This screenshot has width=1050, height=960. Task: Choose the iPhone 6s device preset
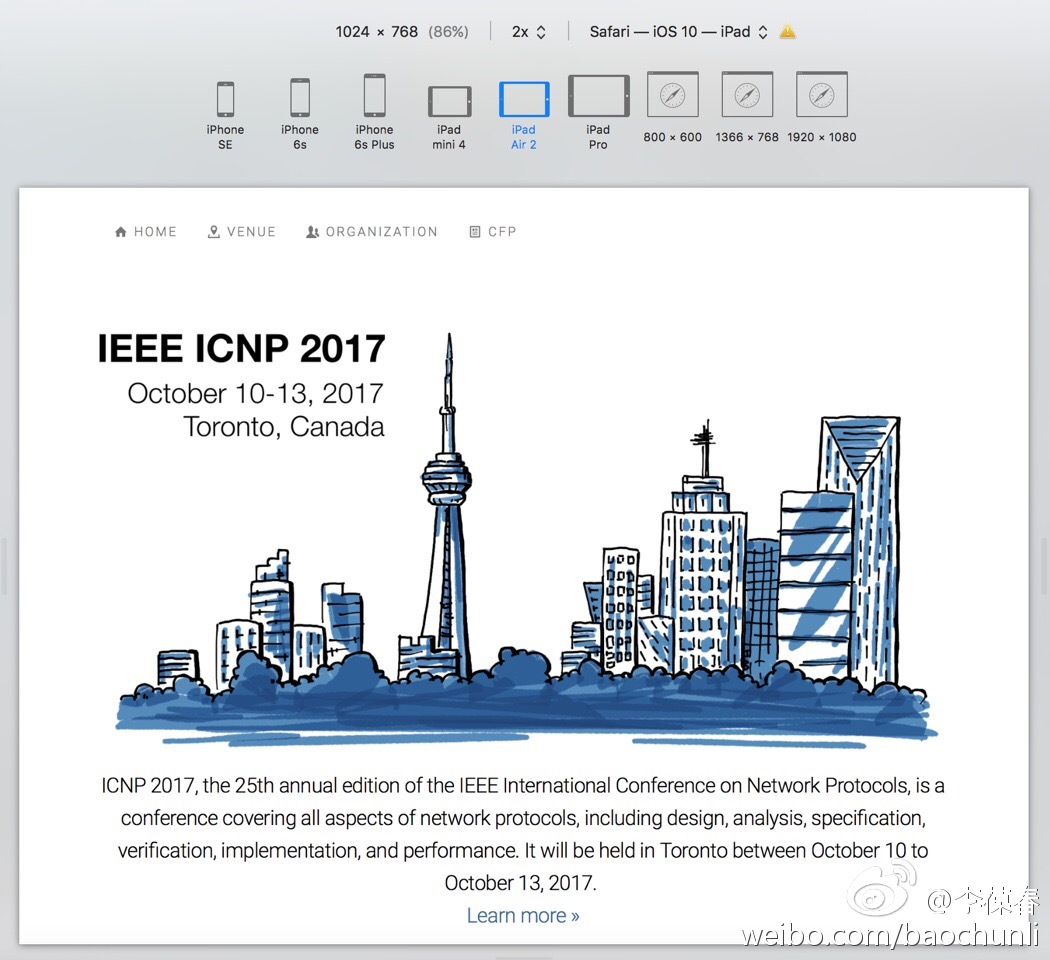(299, 98)
